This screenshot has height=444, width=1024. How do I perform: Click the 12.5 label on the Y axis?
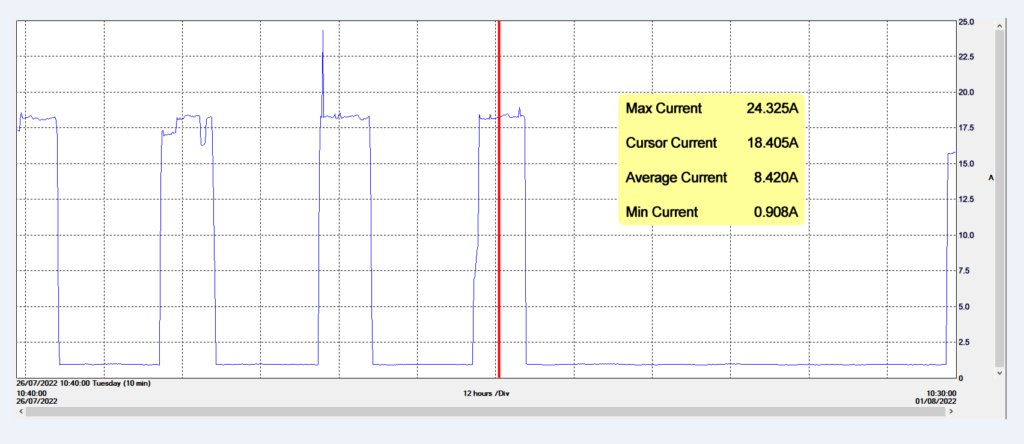click(966, 200)
